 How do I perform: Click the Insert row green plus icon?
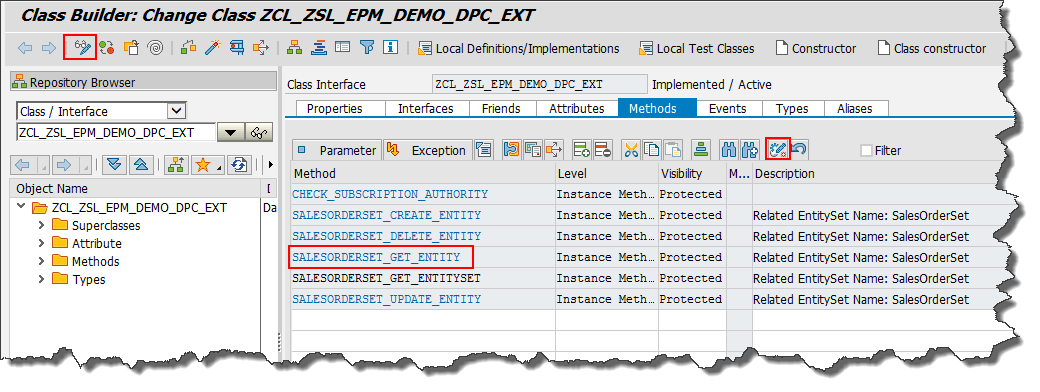click(582, 150)
